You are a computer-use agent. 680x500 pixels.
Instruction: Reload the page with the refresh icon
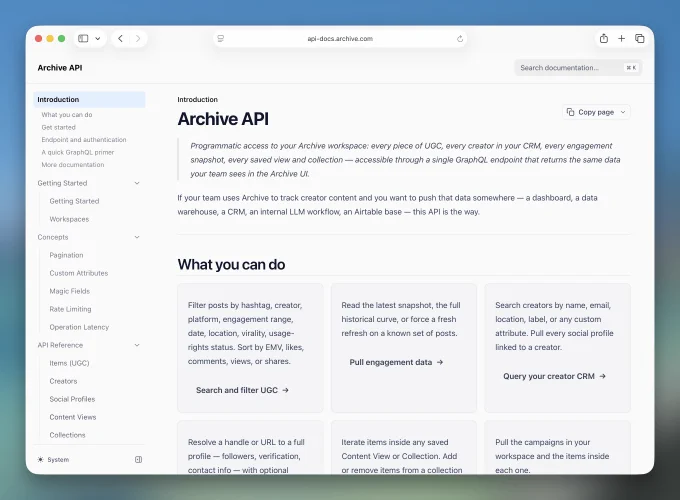(460, 39)
